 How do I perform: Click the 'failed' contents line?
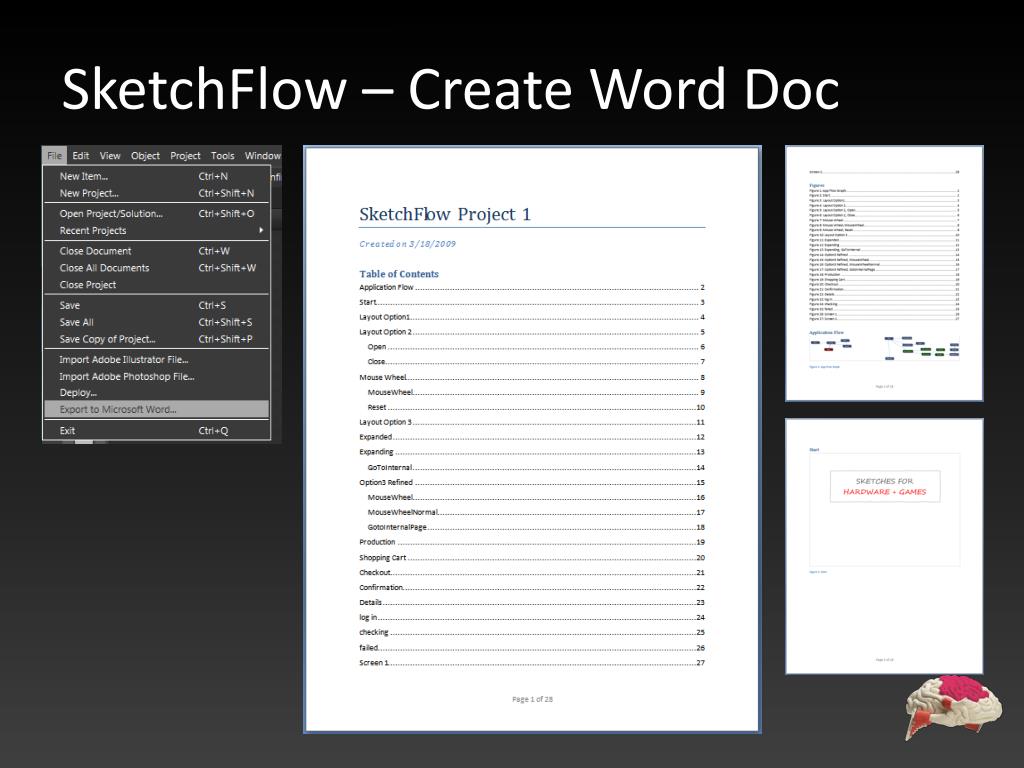pyautogui.click(x=532, y=648)
